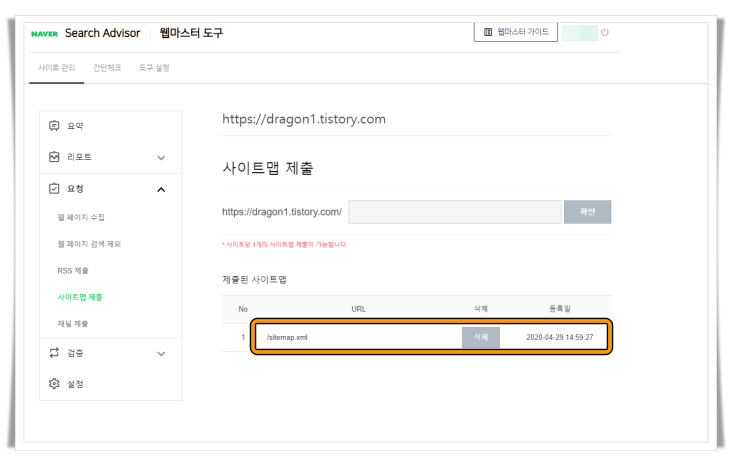The height and width of the screenshot is (466, 732).
Task: Click the power logout icon
Action: (605, 32)
